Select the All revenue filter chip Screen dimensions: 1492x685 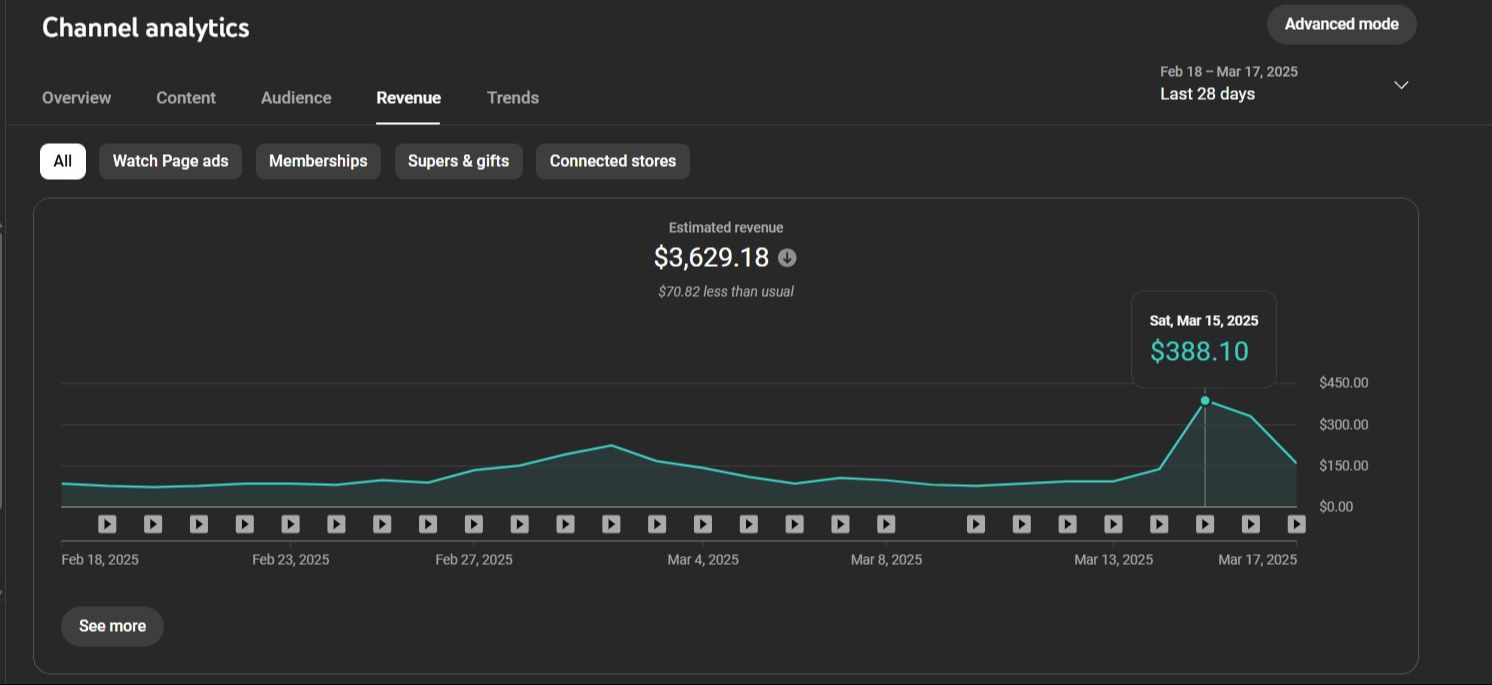point(63,161)
